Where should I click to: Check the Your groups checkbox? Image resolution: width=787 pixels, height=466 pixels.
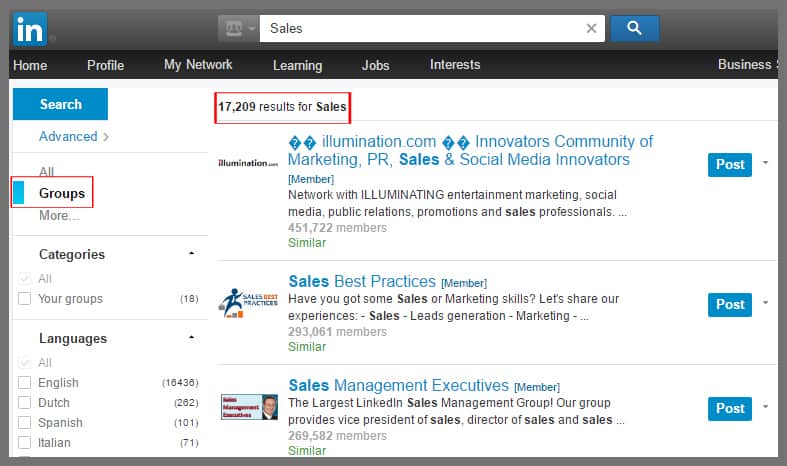click(x=25, y=299)
